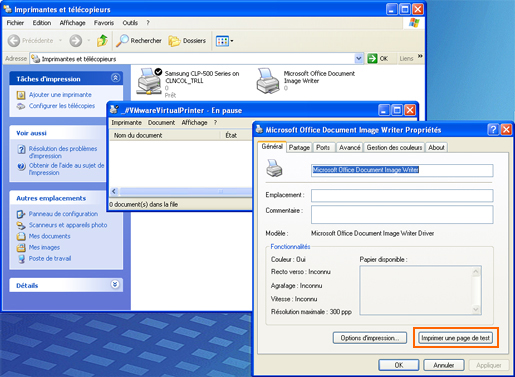Image resolution: width=515 pixels, height=377 pixels.
Task: Click Annuler in the Propriétés dialog
Action: pyautogui.click(x=444, y=365)
